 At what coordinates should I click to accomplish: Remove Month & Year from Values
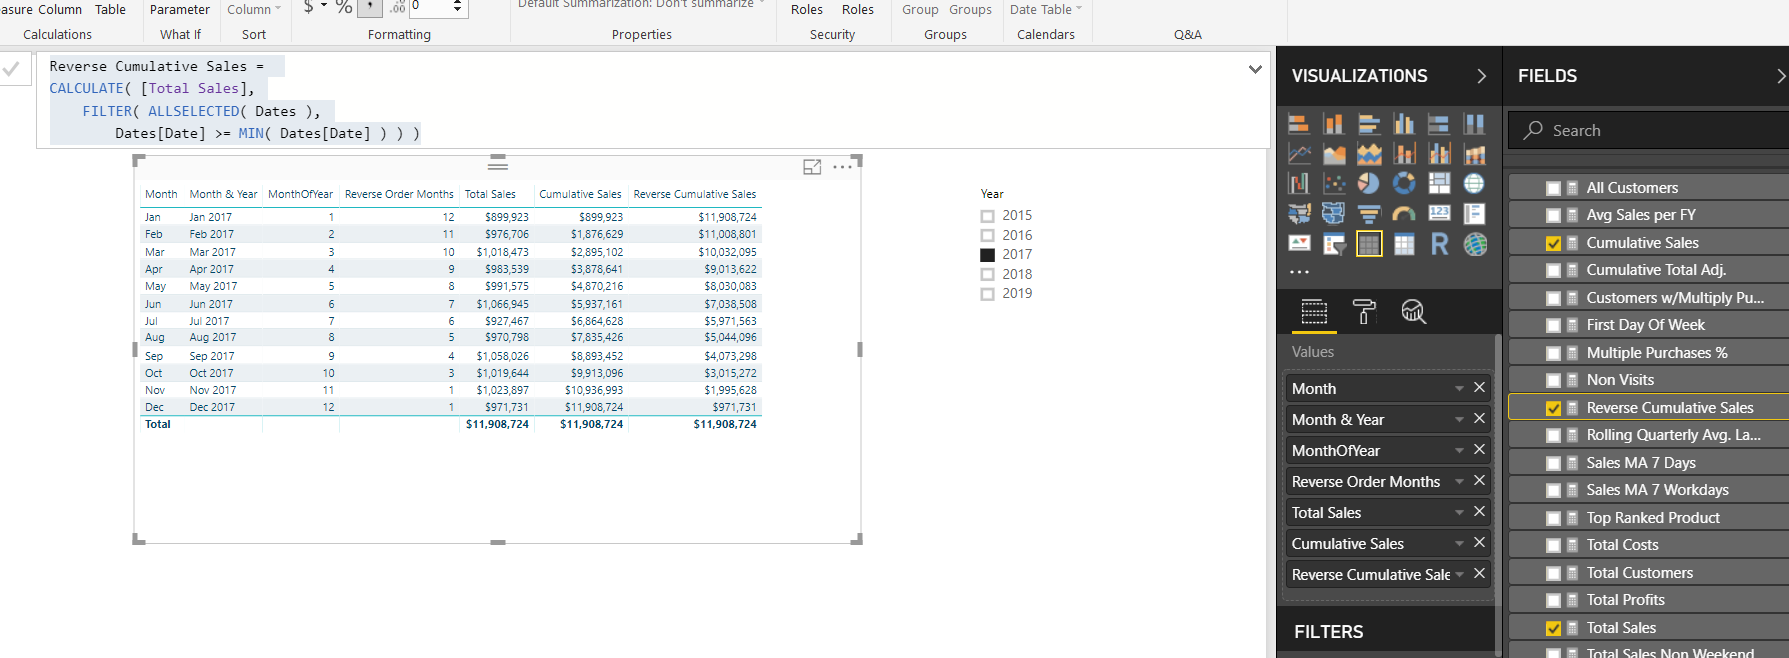1479,419
